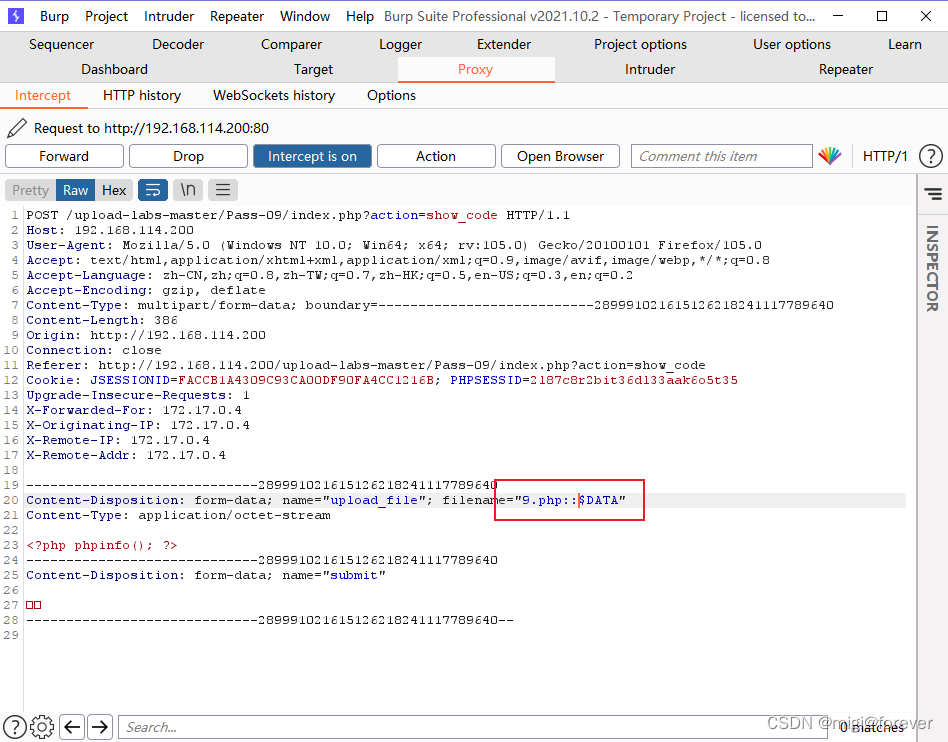Open the Learn tab
948x742 pixels.
click(x=904, y=44)
